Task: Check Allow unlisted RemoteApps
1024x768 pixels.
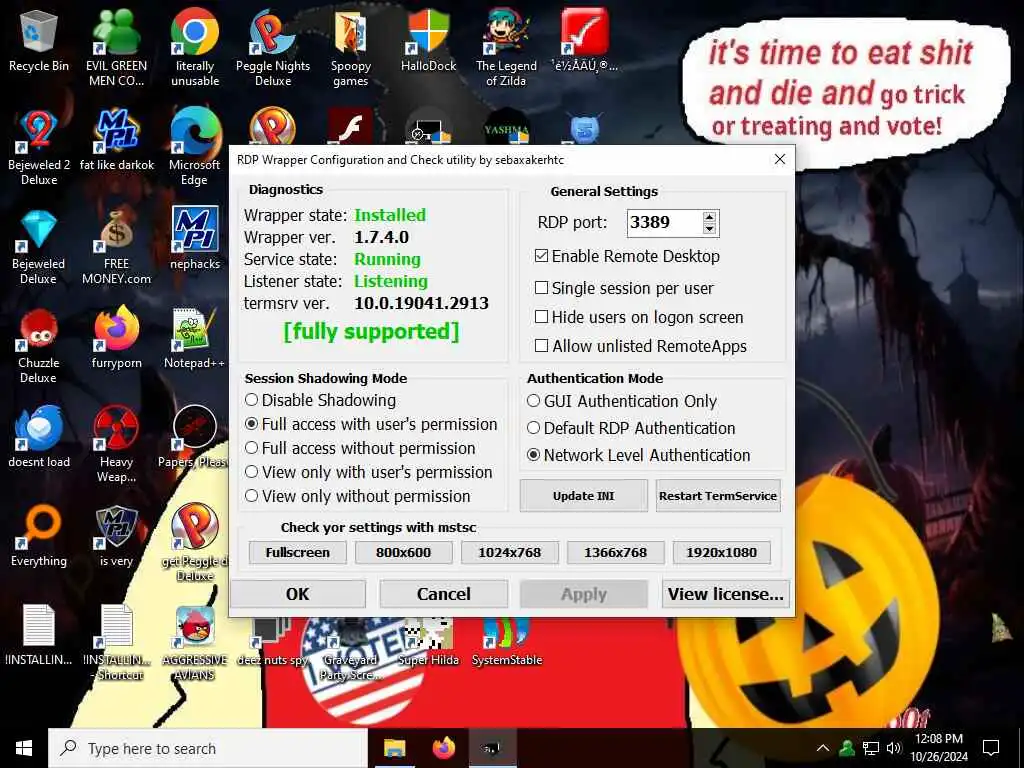Action: [541, 345]
